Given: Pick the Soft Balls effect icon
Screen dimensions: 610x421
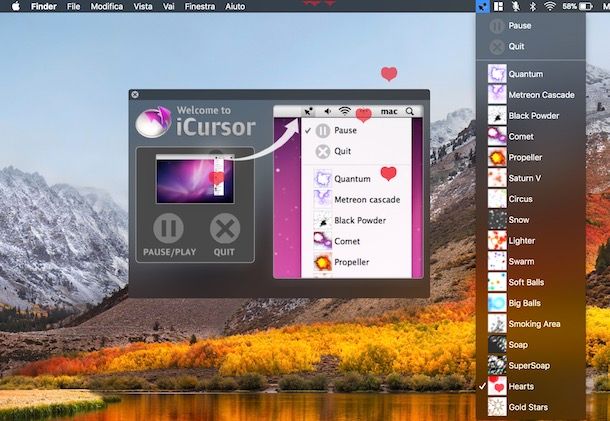Looking at the screenshot, I should coord(497,282).
